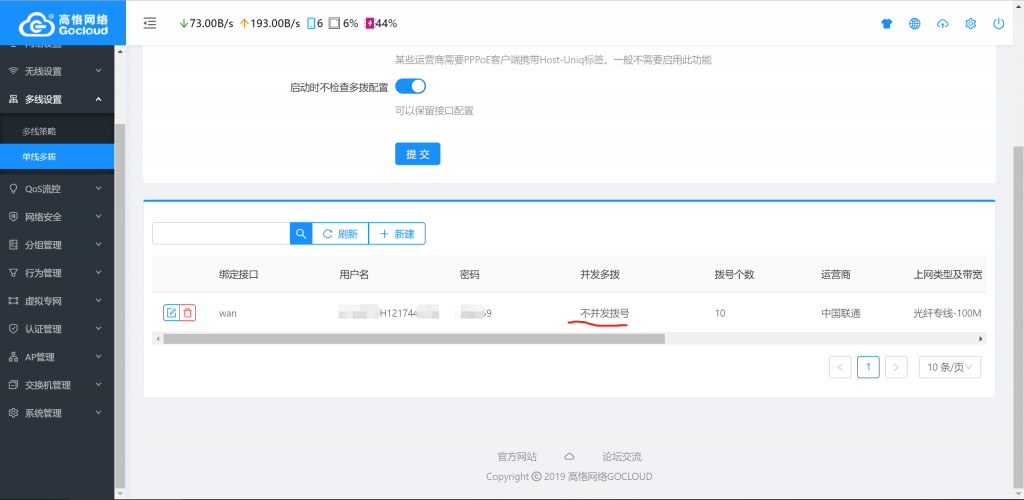This screenshot has height=500, width=1024.
Task: Open the theme skin shirt icon
Action: 886,24
